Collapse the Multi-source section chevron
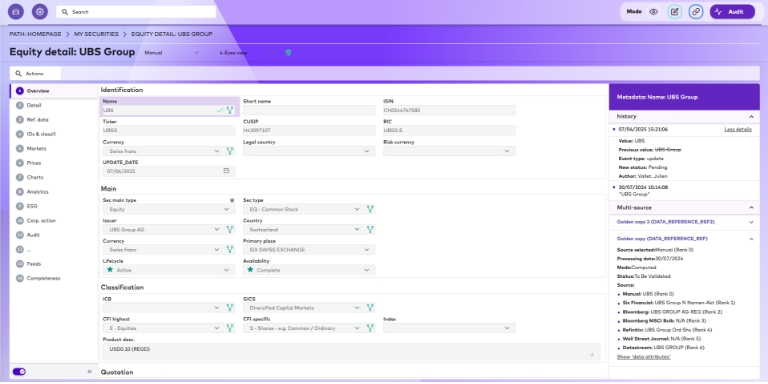This screenshot has height=384, width=768. 751,208
